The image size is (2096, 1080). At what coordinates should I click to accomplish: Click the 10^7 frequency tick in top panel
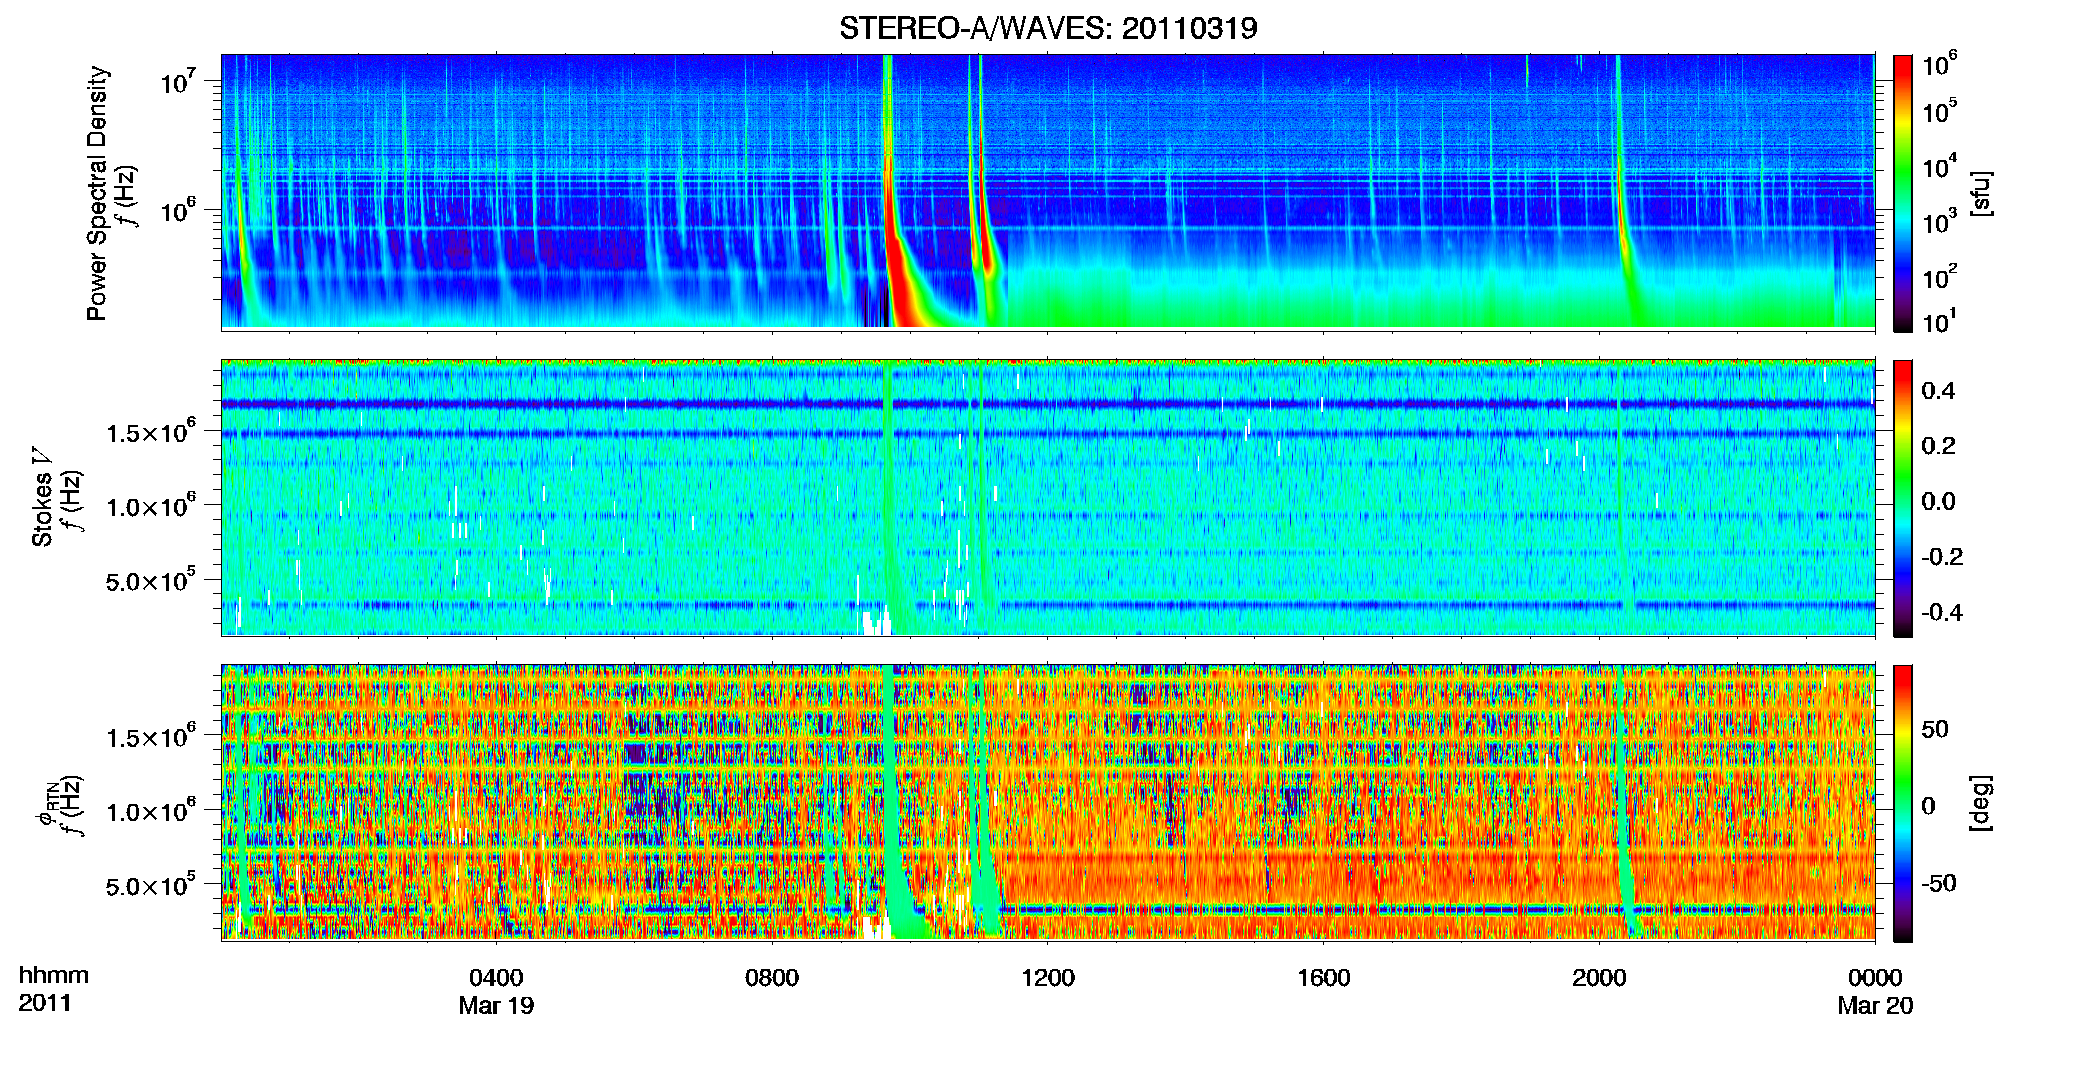point(177,80)
